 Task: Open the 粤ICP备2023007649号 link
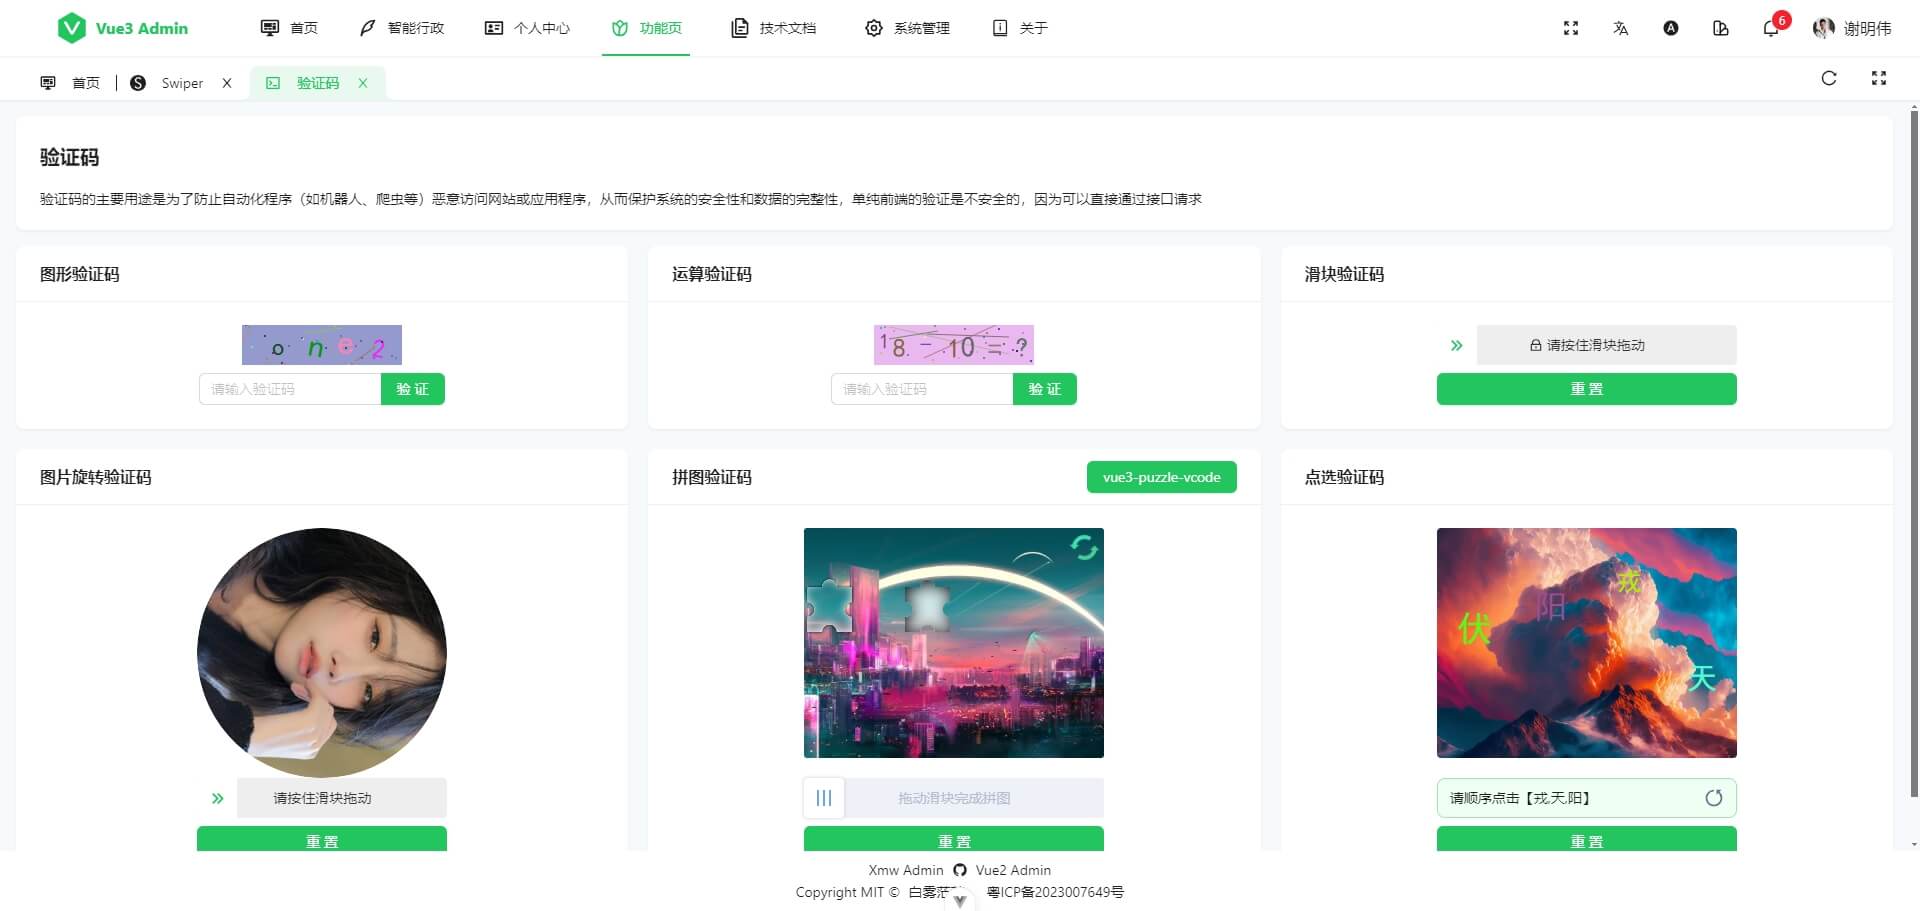coord(1055,892)
